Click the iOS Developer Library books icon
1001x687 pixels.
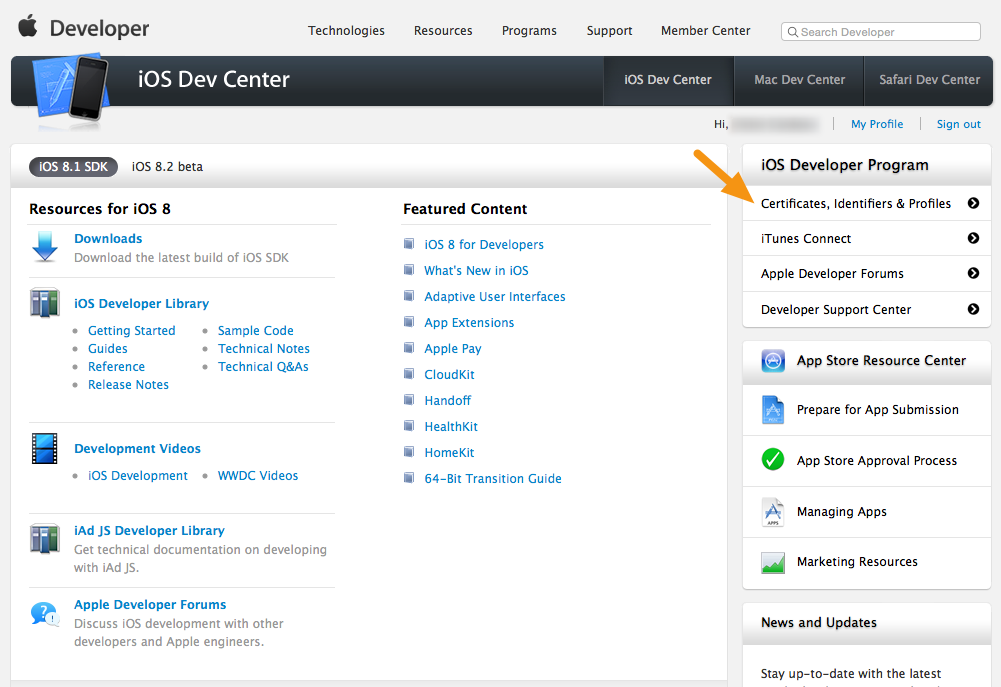[x=45, y=303]
